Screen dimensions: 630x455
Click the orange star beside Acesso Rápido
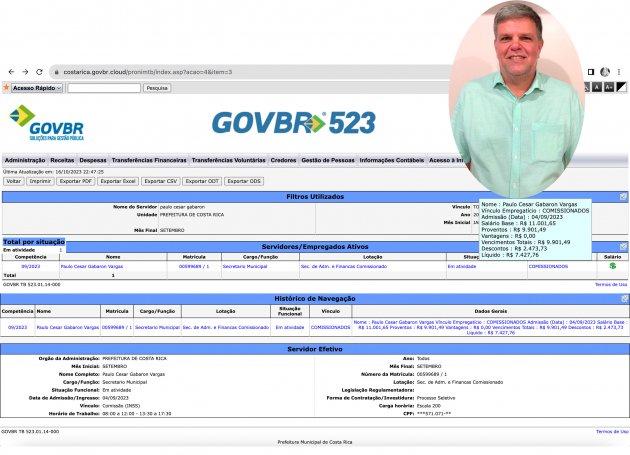click(6, 87)
